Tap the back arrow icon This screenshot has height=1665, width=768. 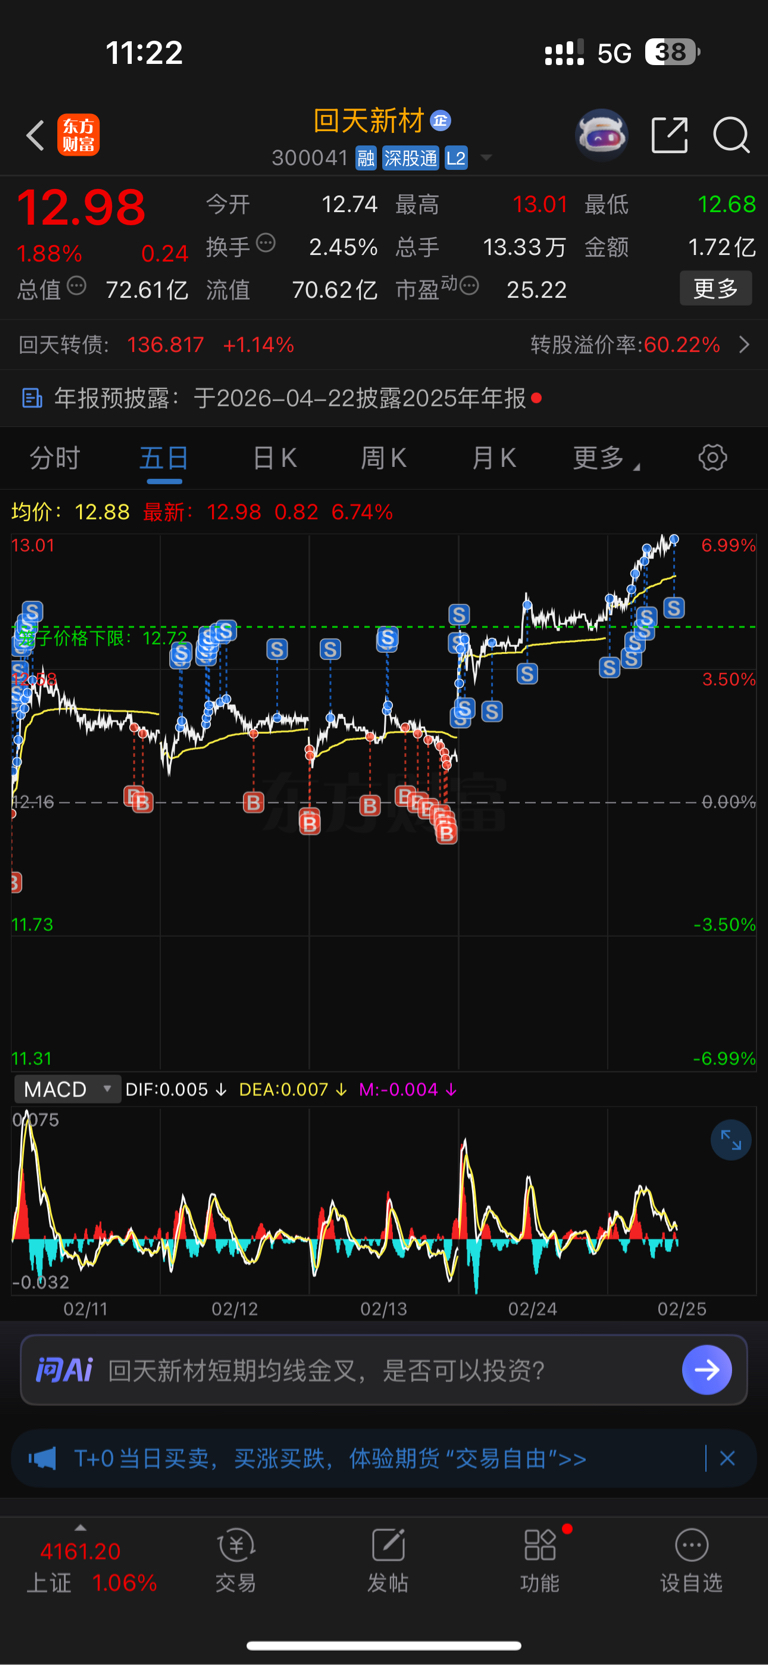tap(36, 135)
